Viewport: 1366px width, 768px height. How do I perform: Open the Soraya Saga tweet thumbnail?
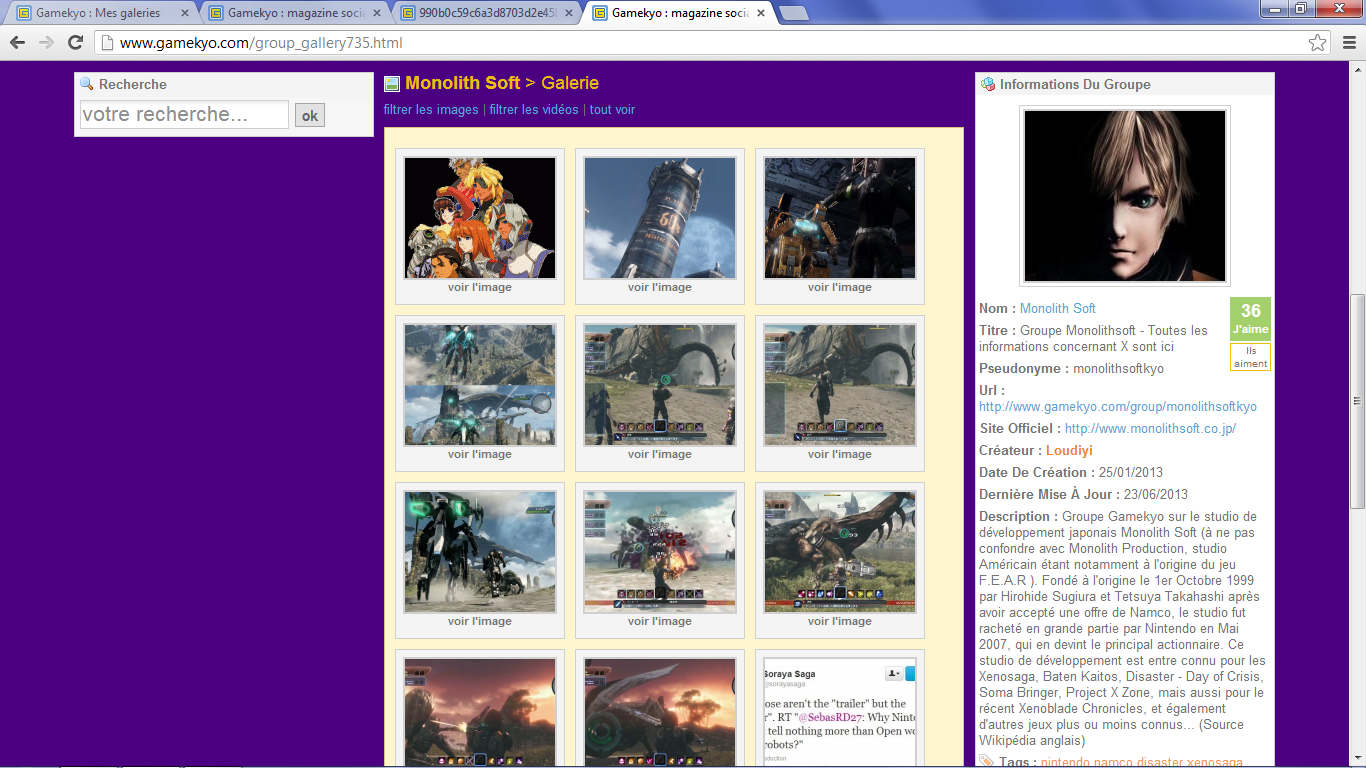[x=840, y=712]
